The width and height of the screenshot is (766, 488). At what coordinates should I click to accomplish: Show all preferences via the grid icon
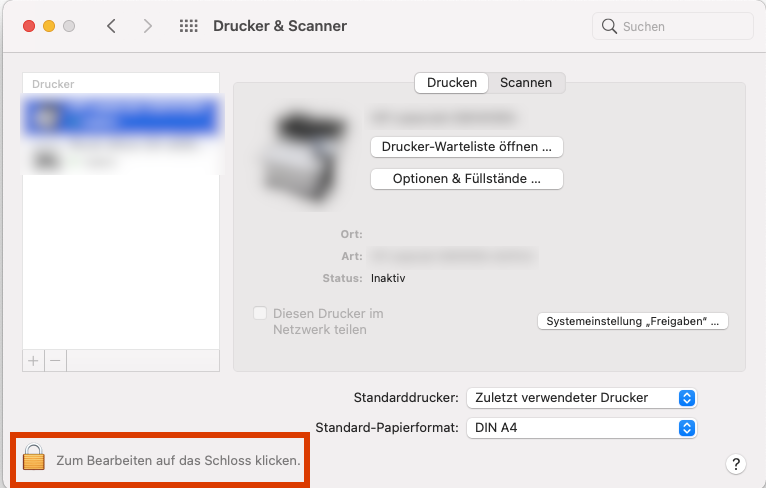189,26
